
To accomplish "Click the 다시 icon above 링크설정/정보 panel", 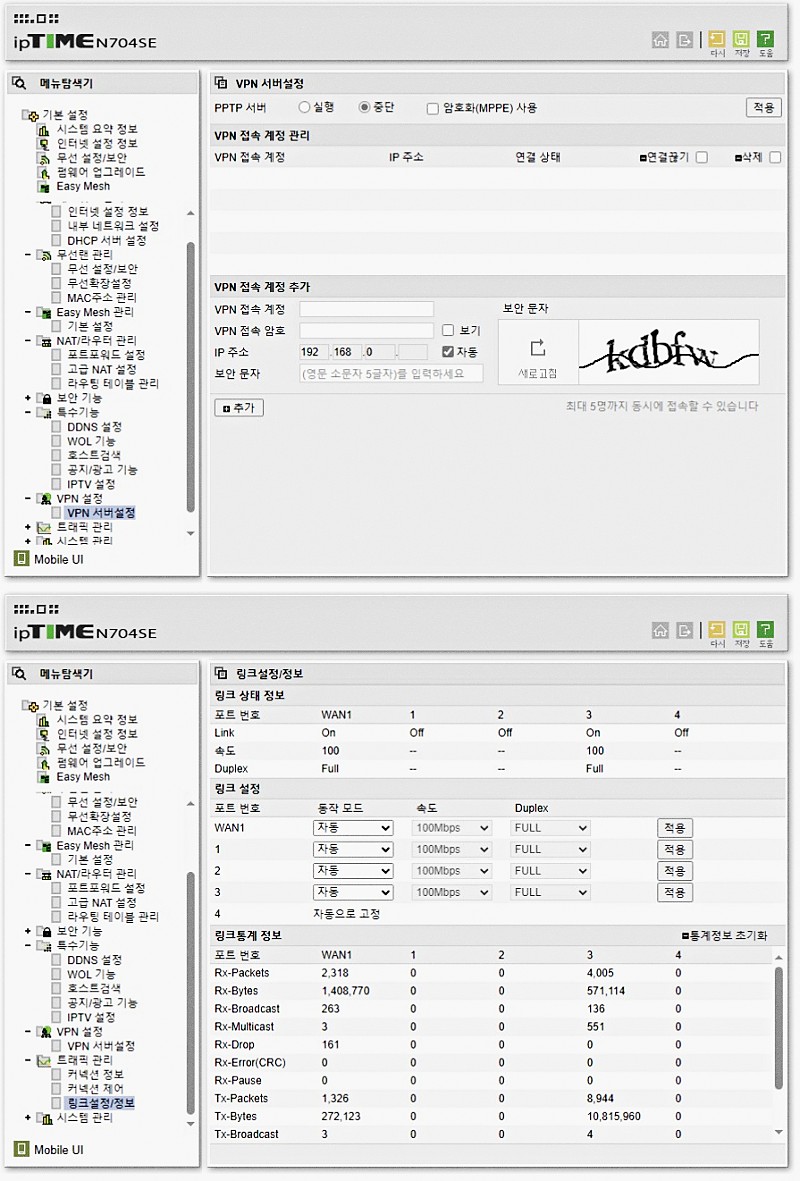I will 717,630.
